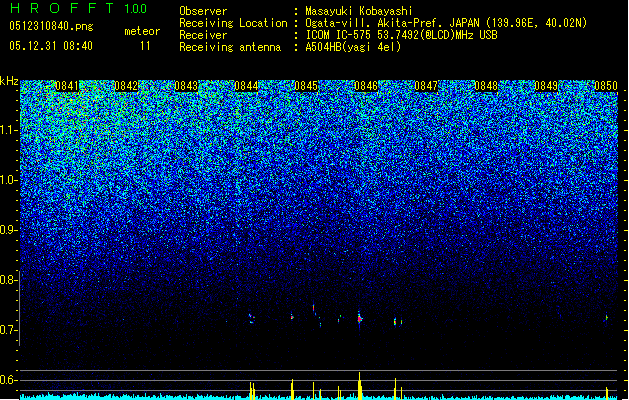The width and height of the screenshot is (629, 400).
Task: Click the 0848 time marker
Action: (x=486, y=86)
